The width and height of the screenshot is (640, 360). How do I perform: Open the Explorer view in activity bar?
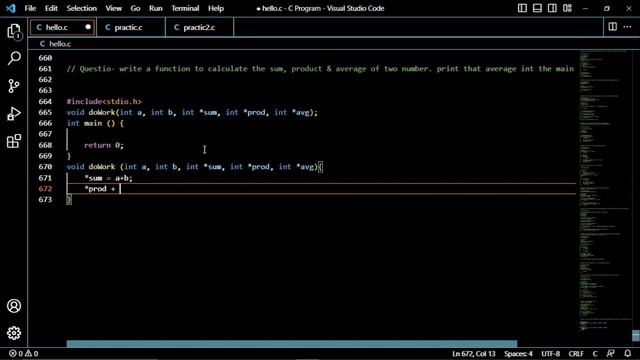coord(14,31)
